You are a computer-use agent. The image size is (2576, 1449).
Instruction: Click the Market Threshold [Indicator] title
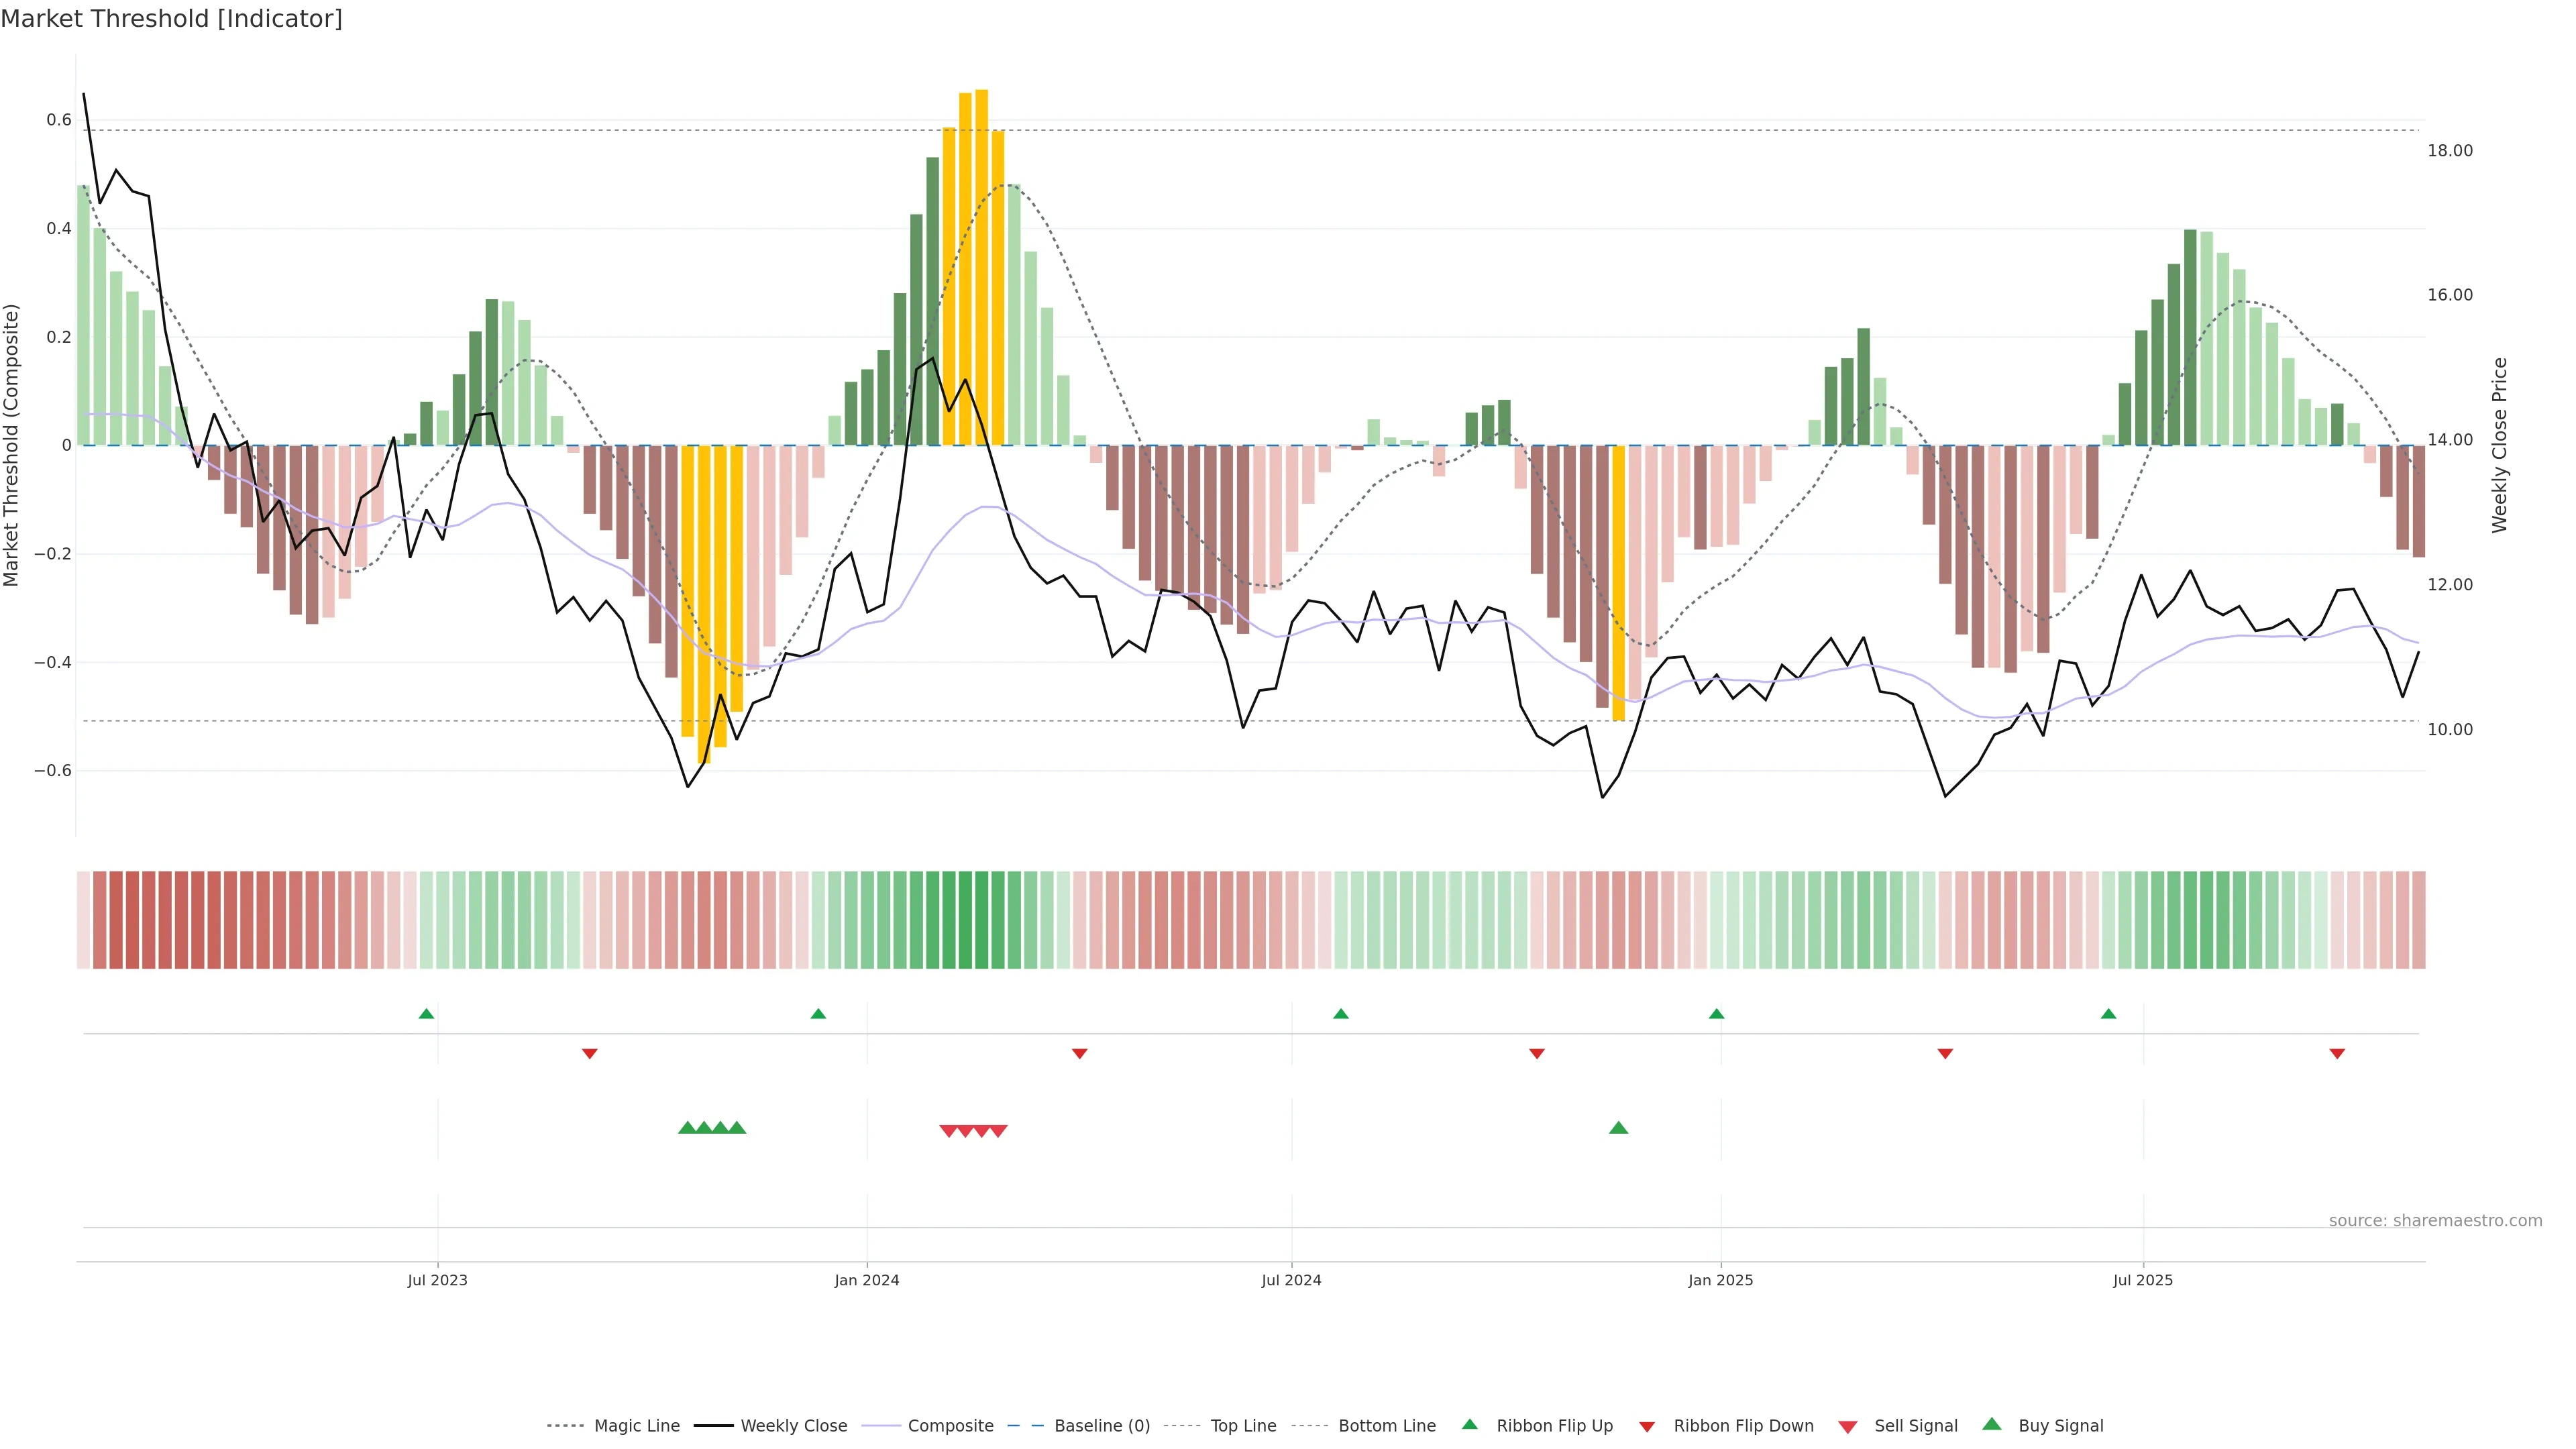pos(171,19)
